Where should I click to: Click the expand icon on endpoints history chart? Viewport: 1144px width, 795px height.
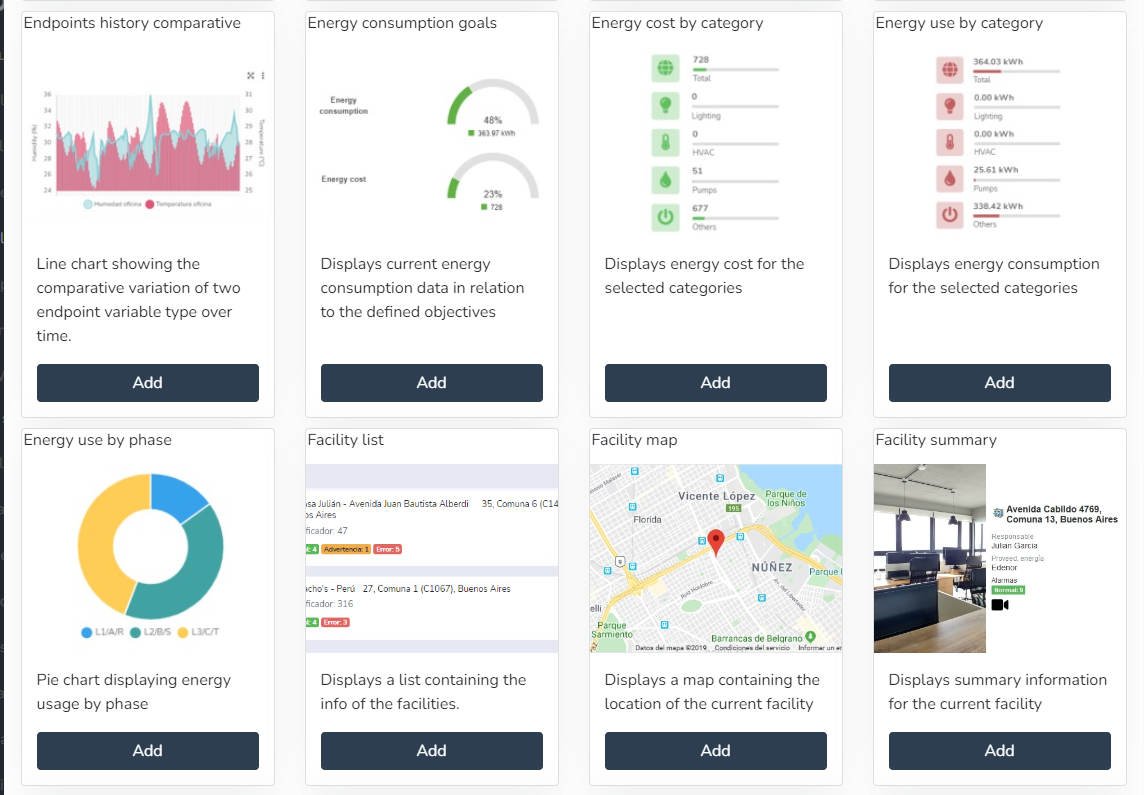pyautogui.click(x=250, y=76)
